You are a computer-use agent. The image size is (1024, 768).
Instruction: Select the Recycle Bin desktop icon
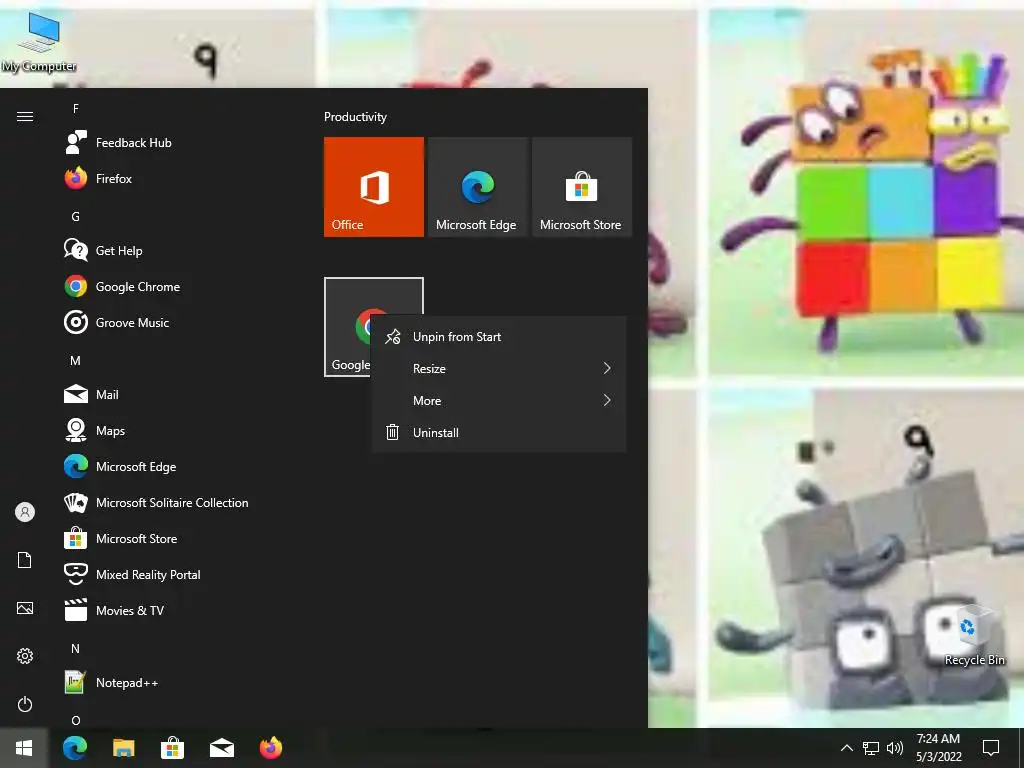coord(974,635)
